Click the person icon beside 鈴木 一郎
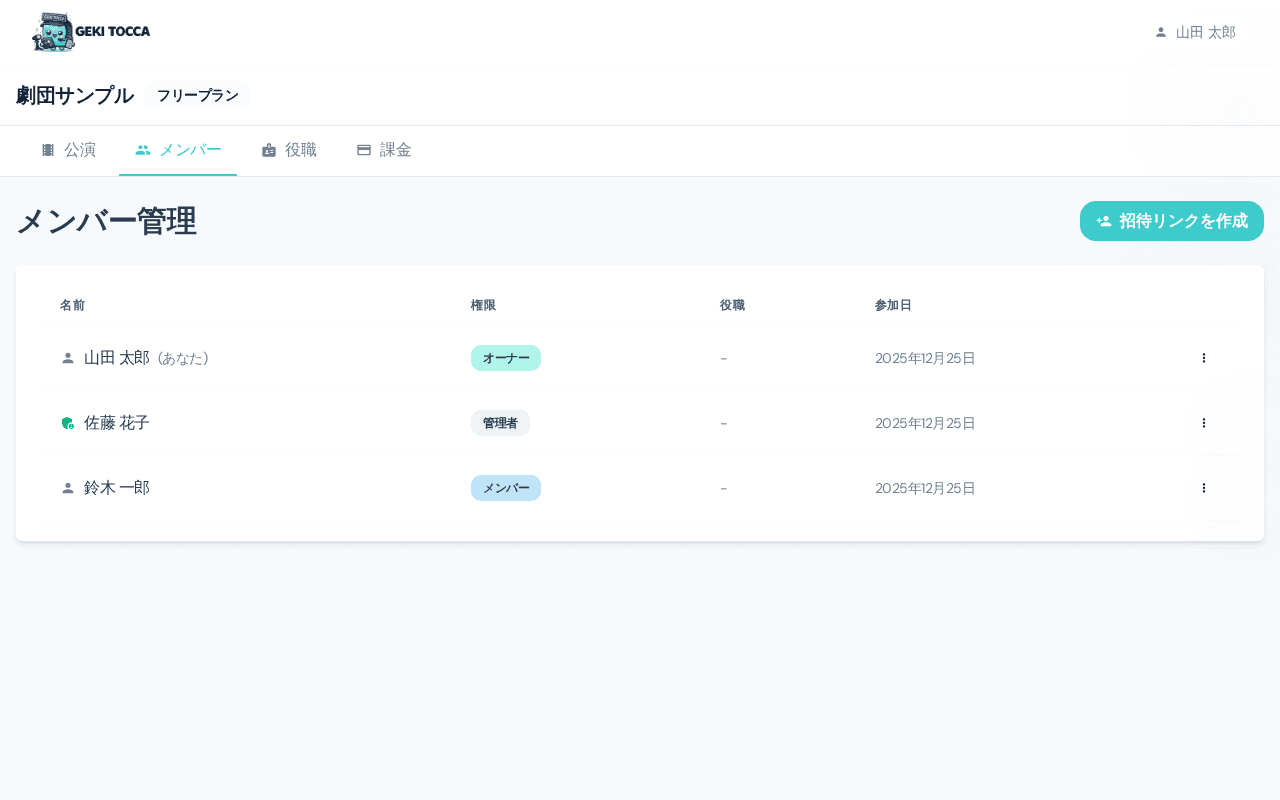The width and height of the screenshot is (1280, 800). (68, 488)
